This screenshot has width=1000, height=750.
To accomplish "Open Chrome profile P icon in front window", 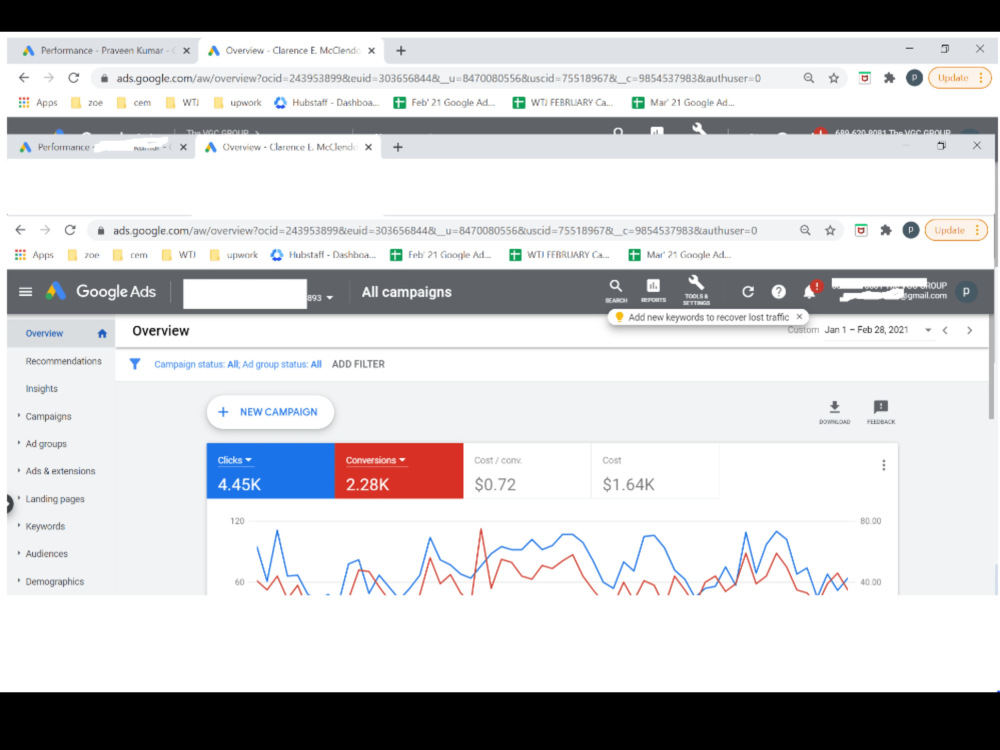I will pos(910,230).
